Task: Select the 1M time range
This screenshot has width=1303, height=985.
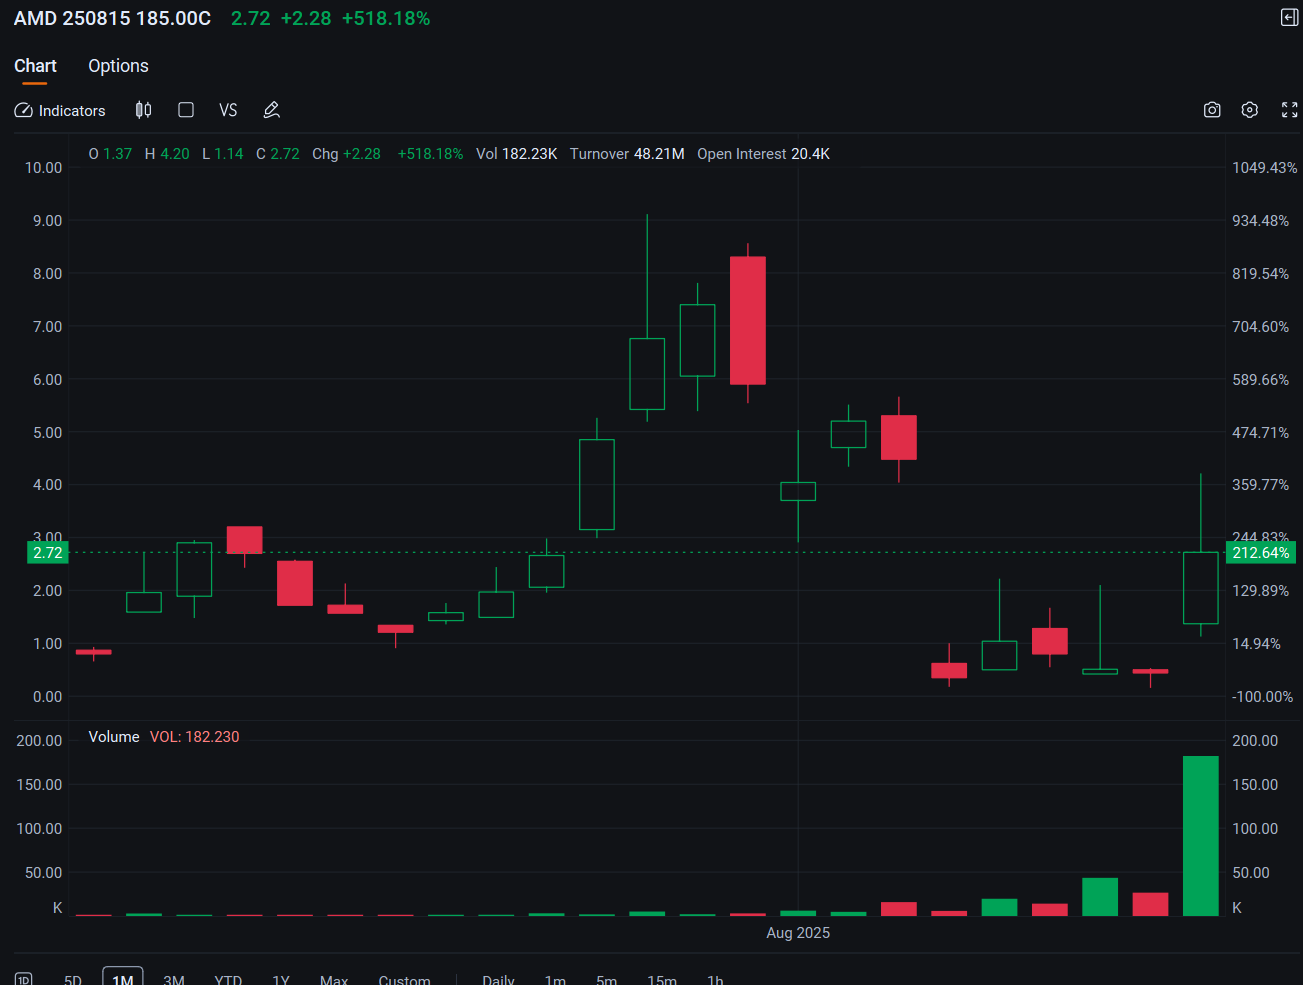Action: click(x=123, y=978)
